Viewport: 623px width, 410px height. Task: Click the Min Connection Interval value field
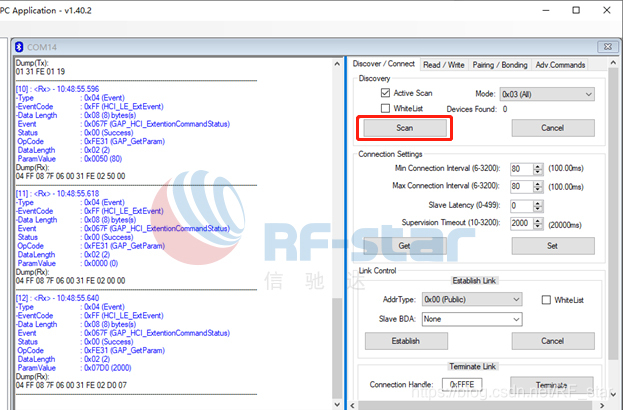(522, 169)
